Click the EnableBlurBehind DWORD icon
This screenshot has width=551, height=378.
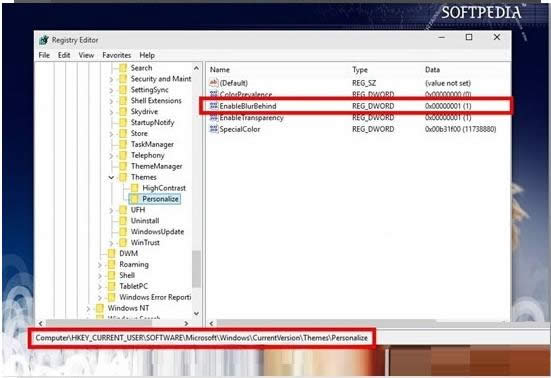point(214,106)
